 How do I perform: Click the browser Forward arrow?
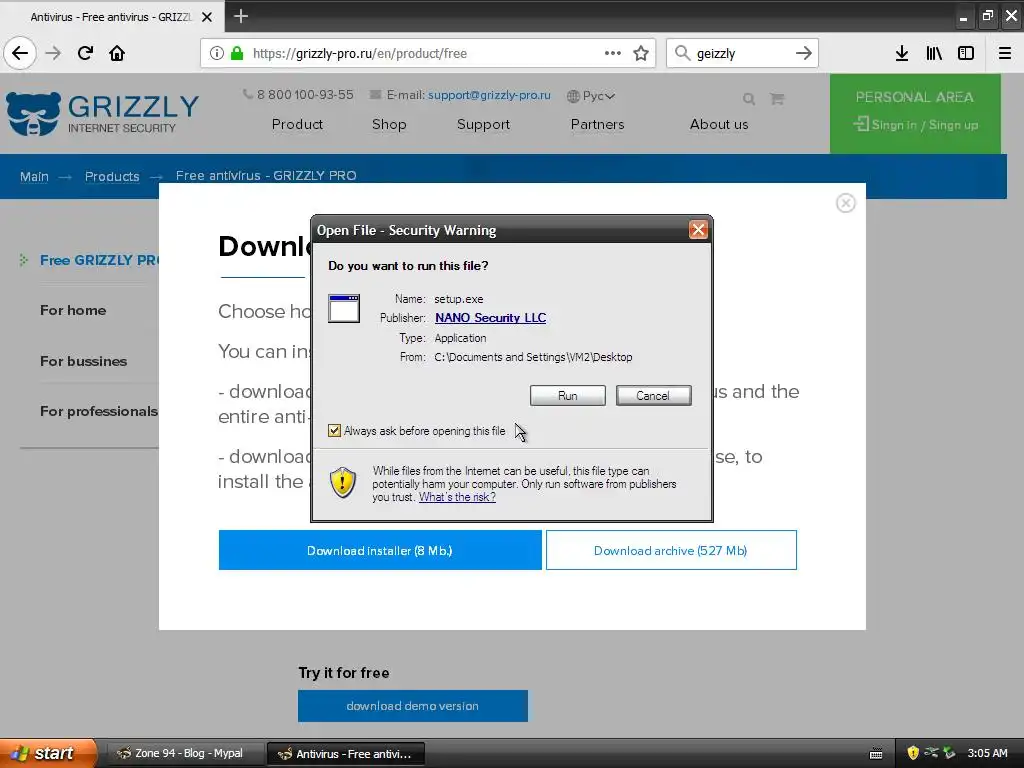(53, 53)
